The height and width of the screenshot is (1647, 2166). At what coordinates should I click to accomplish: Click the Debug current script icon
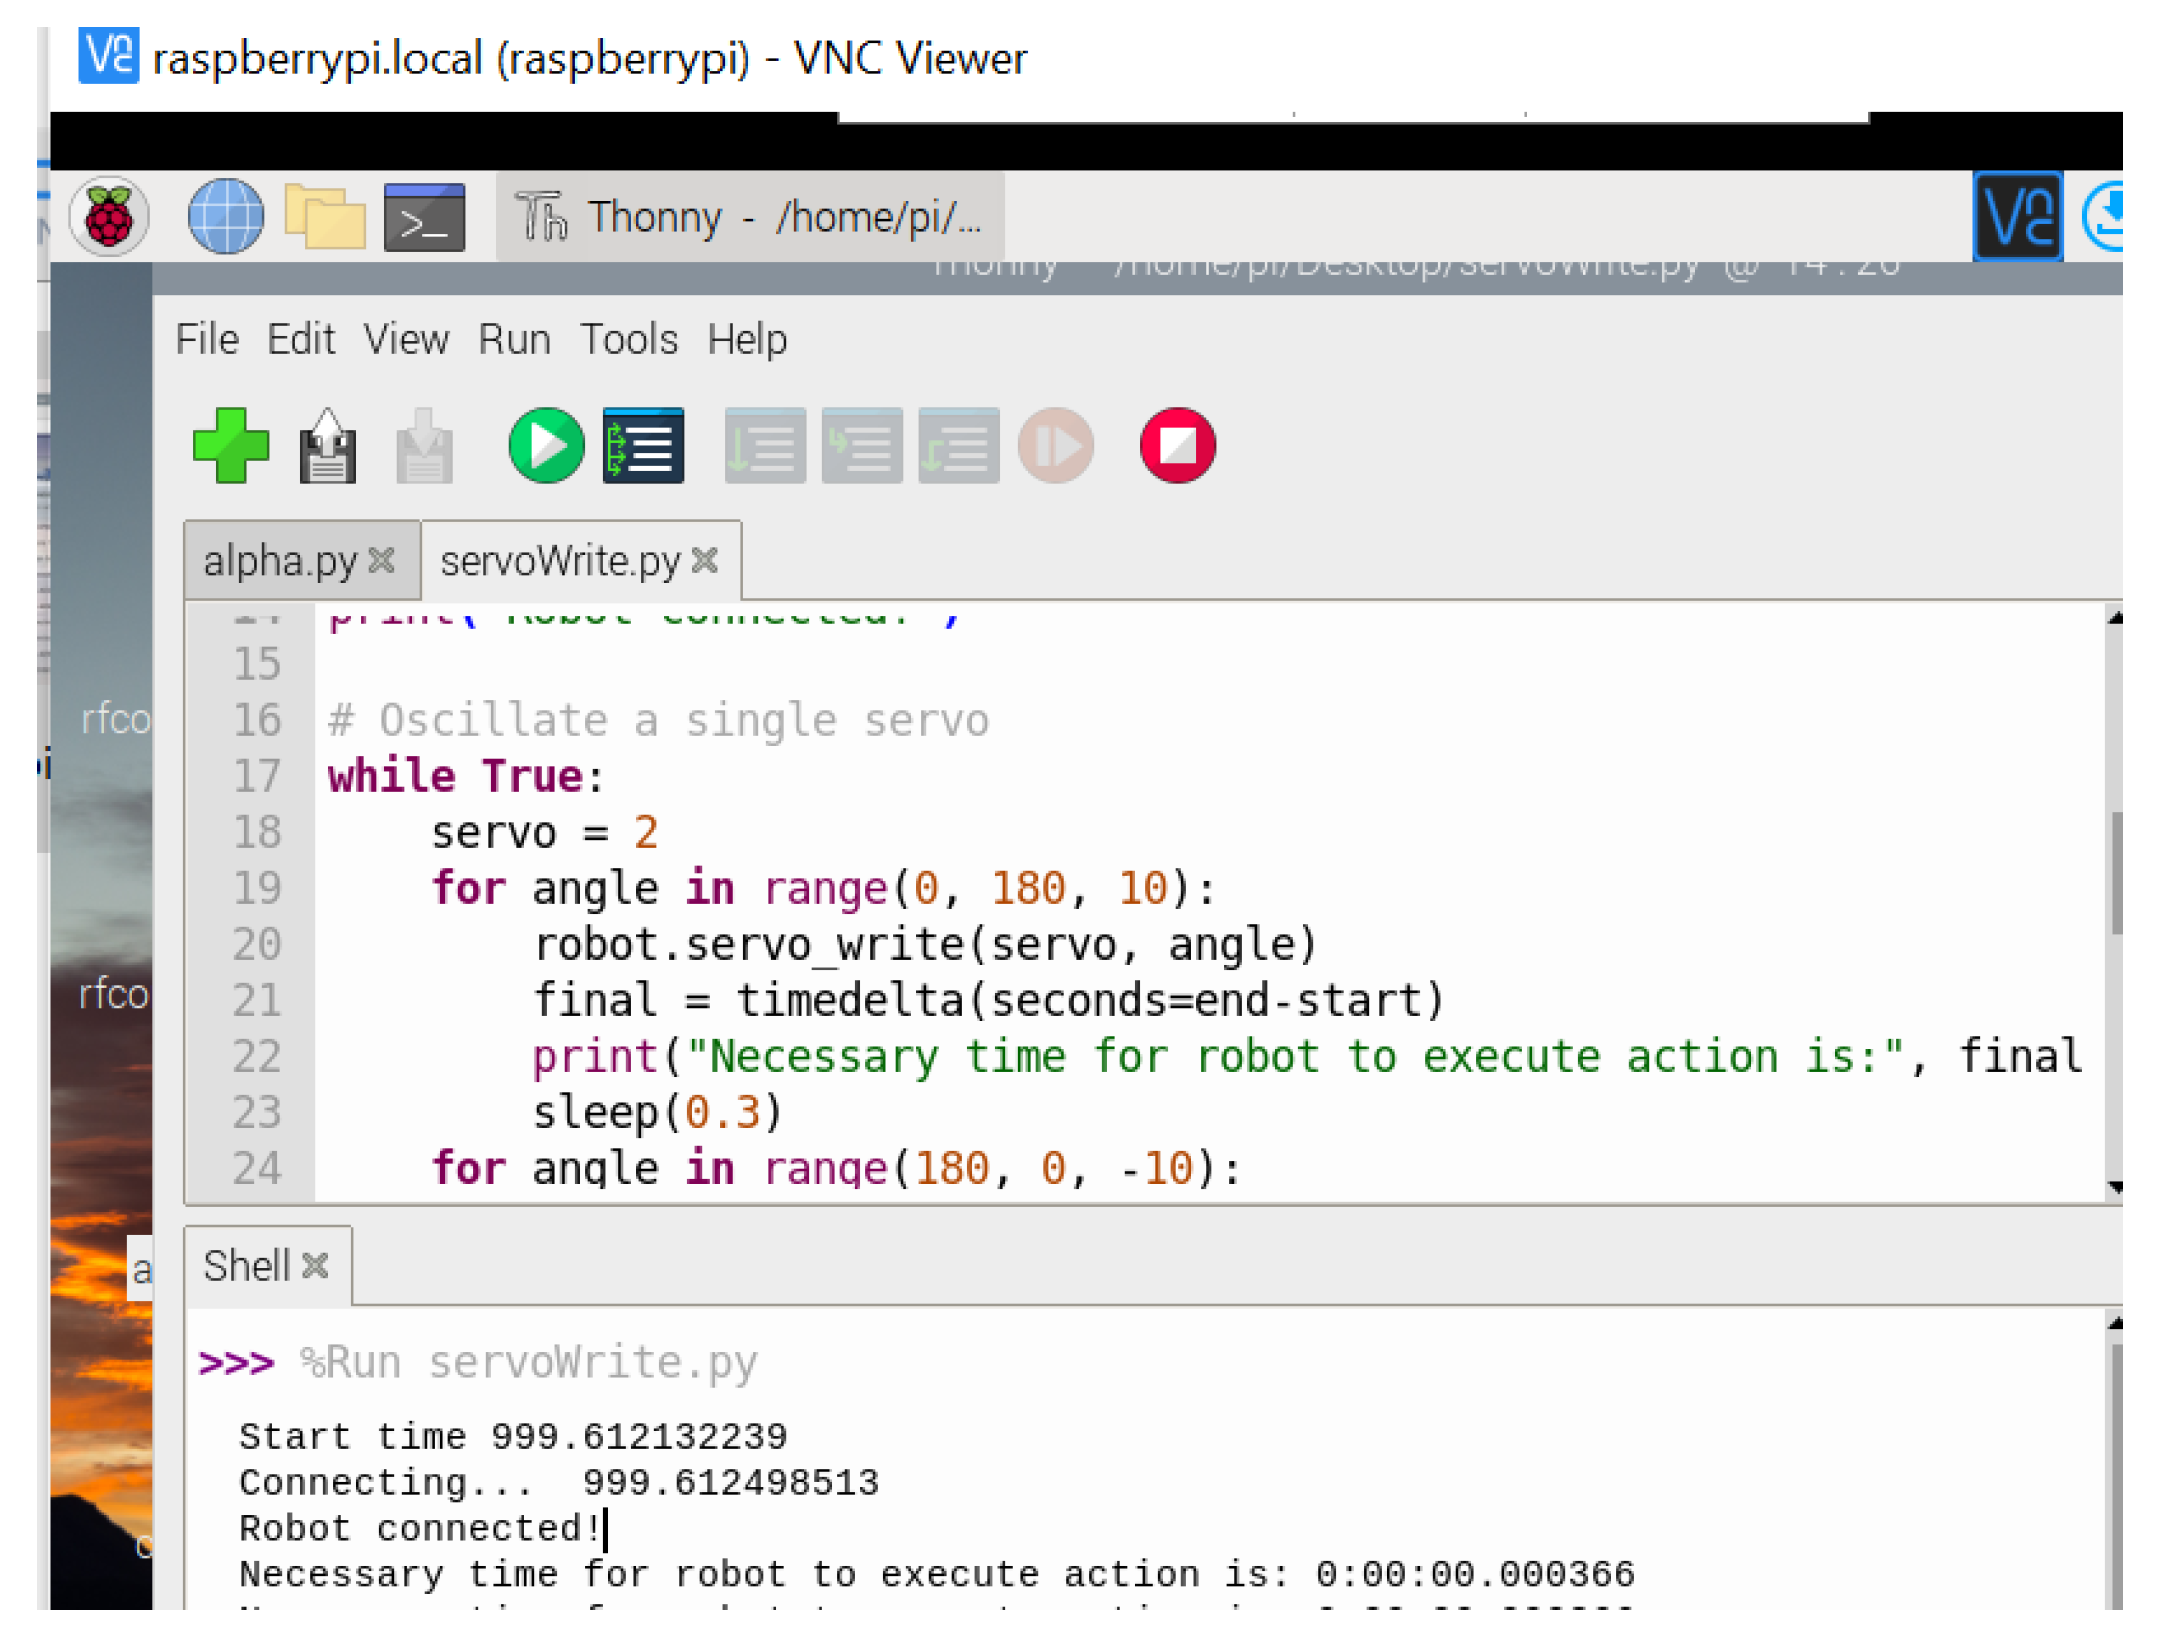[643, 446]
